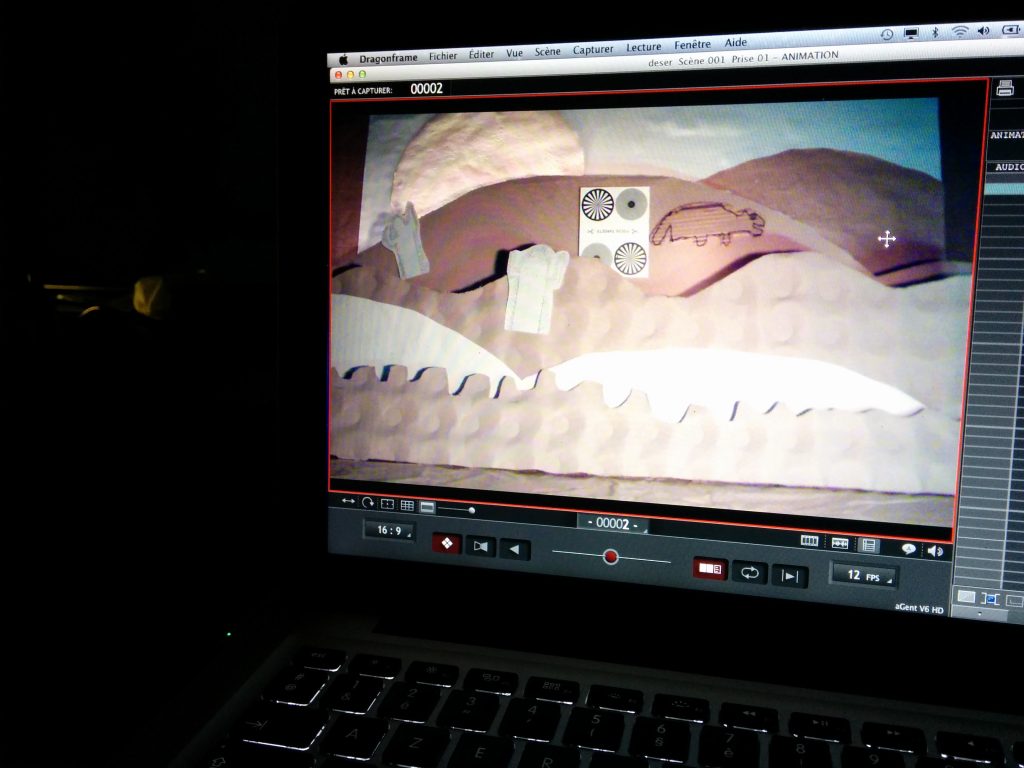This screenshot has height=768, width=1024.
Task: Click the red capture/live view button
Action: click(x=446, y=543)
